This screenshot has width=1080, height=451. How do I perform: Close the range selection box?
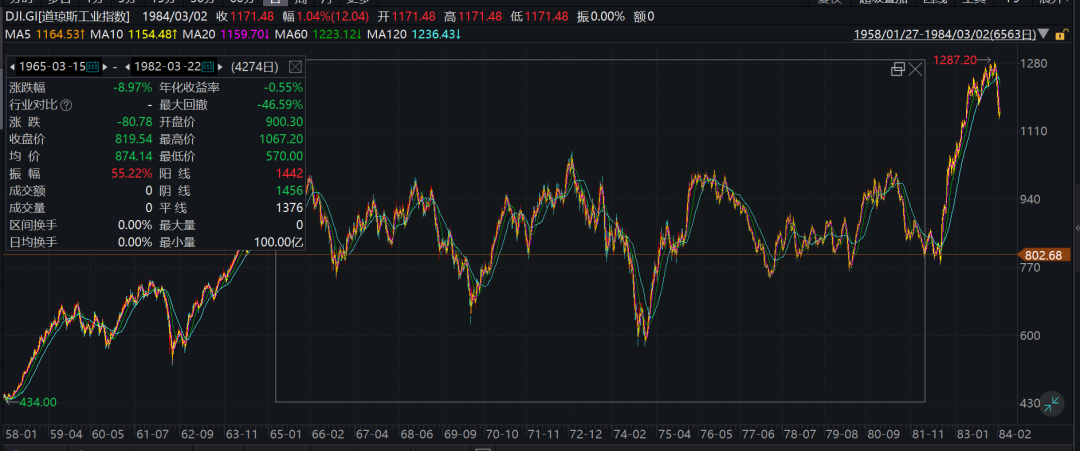(x=915, y=69)
